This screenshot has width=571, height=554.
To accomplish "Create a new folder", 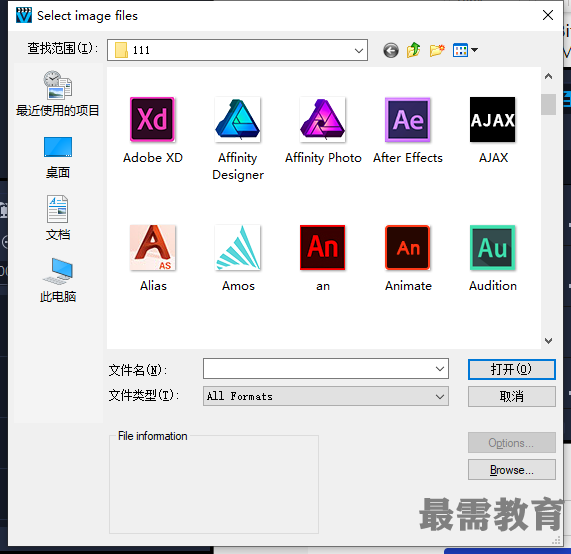I will [x=437, y=50].
